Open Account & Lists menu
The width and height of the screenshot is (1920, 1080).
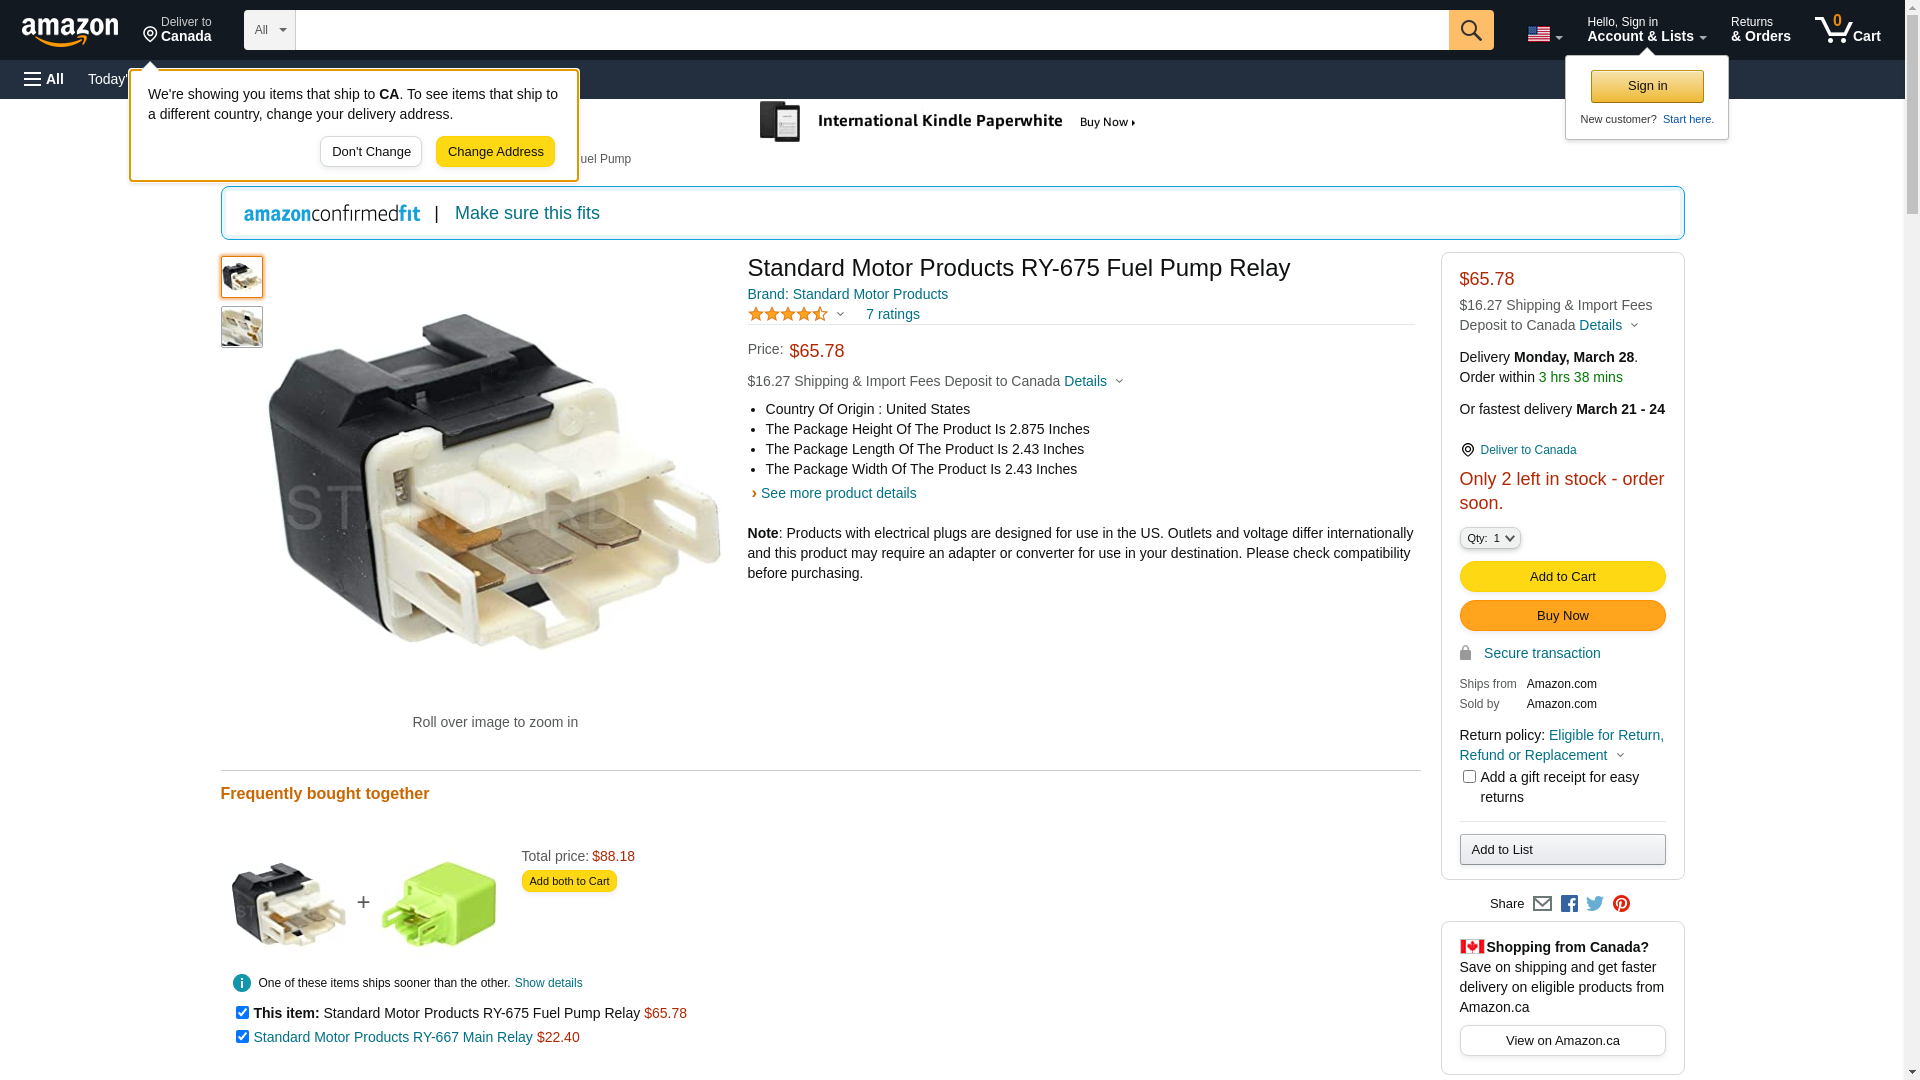[x=1647, y=30]
